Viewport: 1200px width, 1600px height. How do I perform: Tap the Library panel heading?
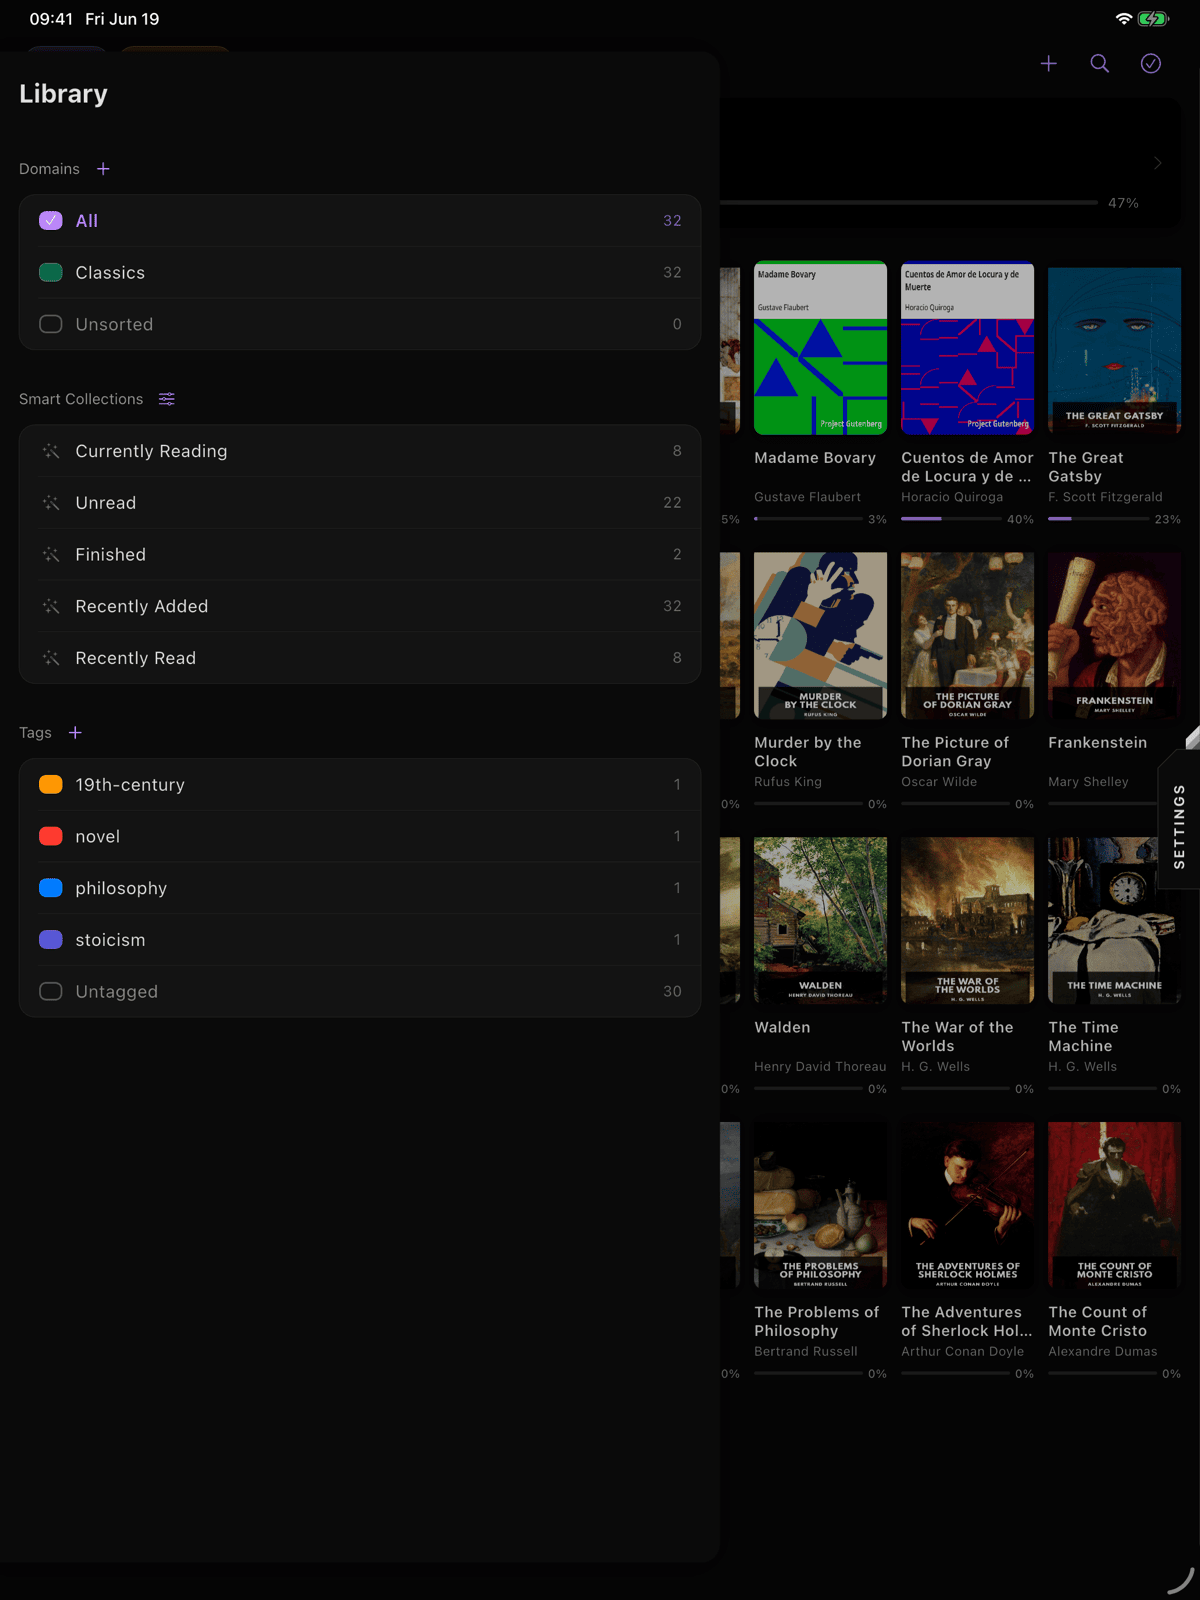[63, 94]
